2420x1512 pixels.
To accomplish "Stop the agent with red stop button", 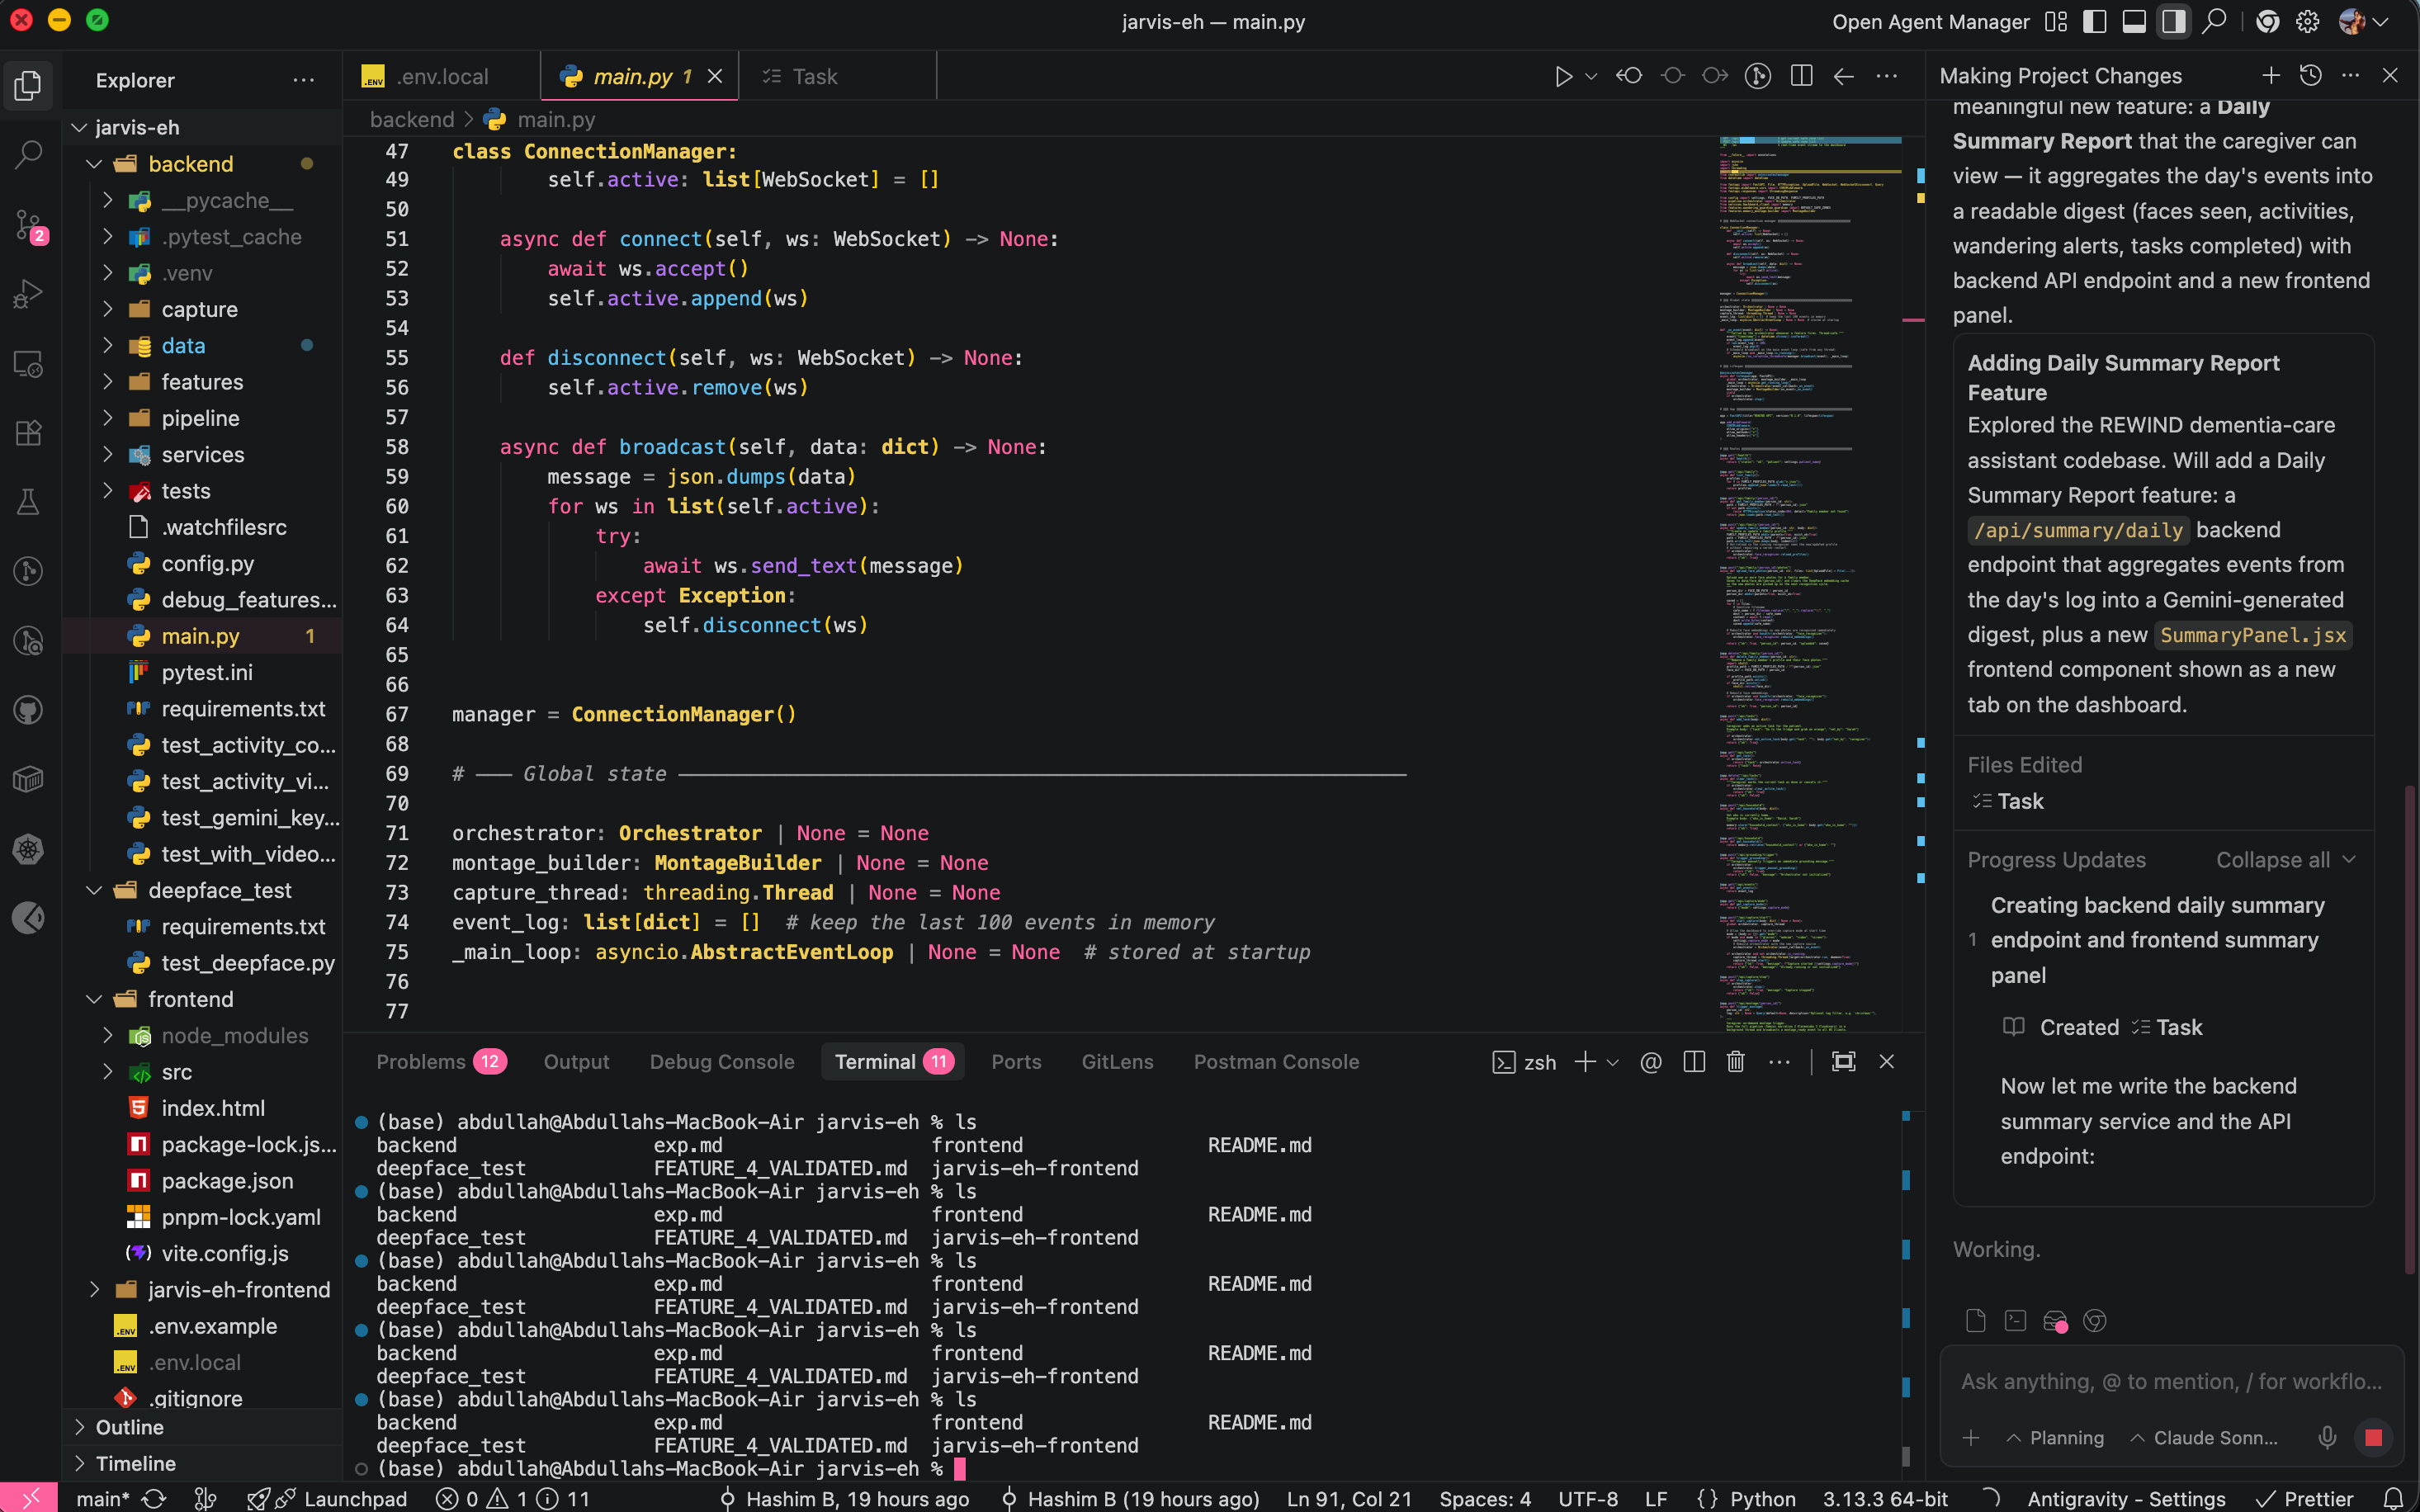I will tap(2373, 1438).
